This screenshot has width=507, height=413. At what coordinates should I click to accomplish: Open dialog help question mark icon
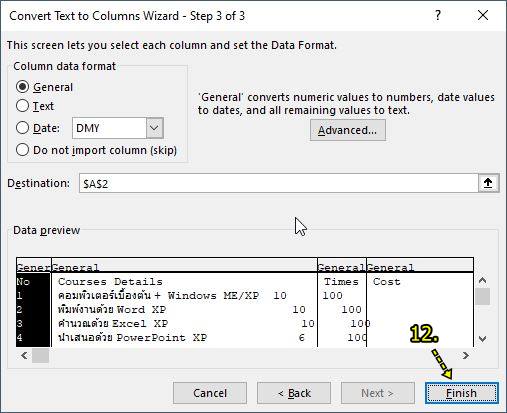(438, 15)
